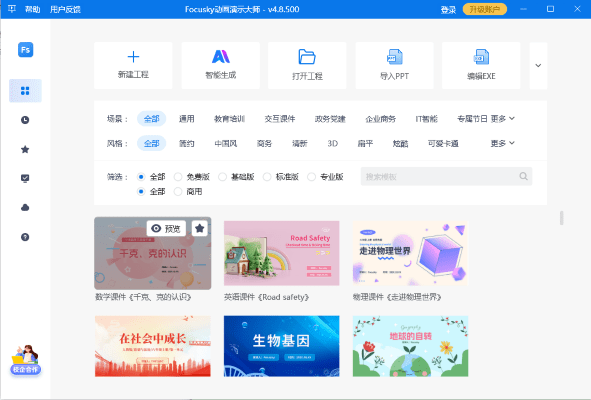This screenshot has height=400, width=591.
Task: Select 全部 version filter radio
Action: coord(141,176)
